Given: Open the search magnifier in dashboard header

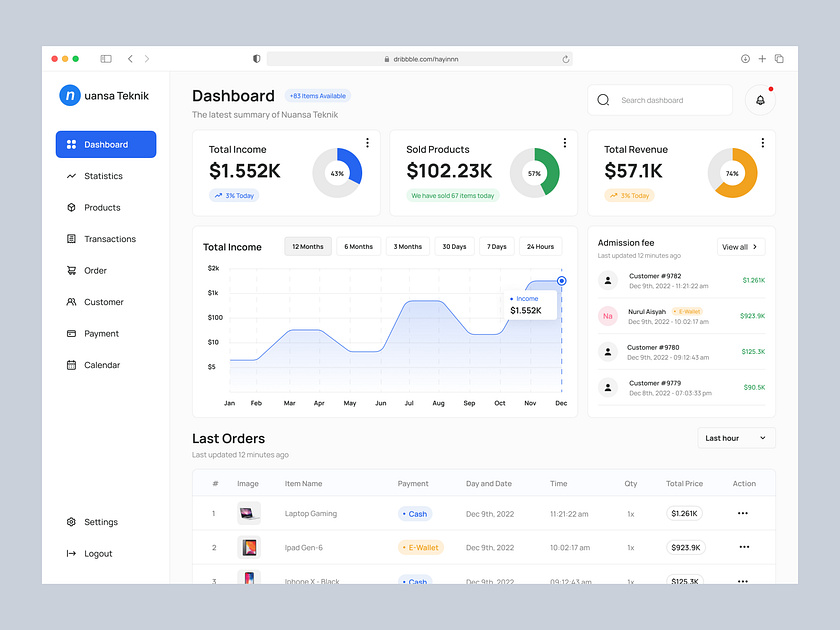Looking at the screenshot, I should click(x=603, y=100).
